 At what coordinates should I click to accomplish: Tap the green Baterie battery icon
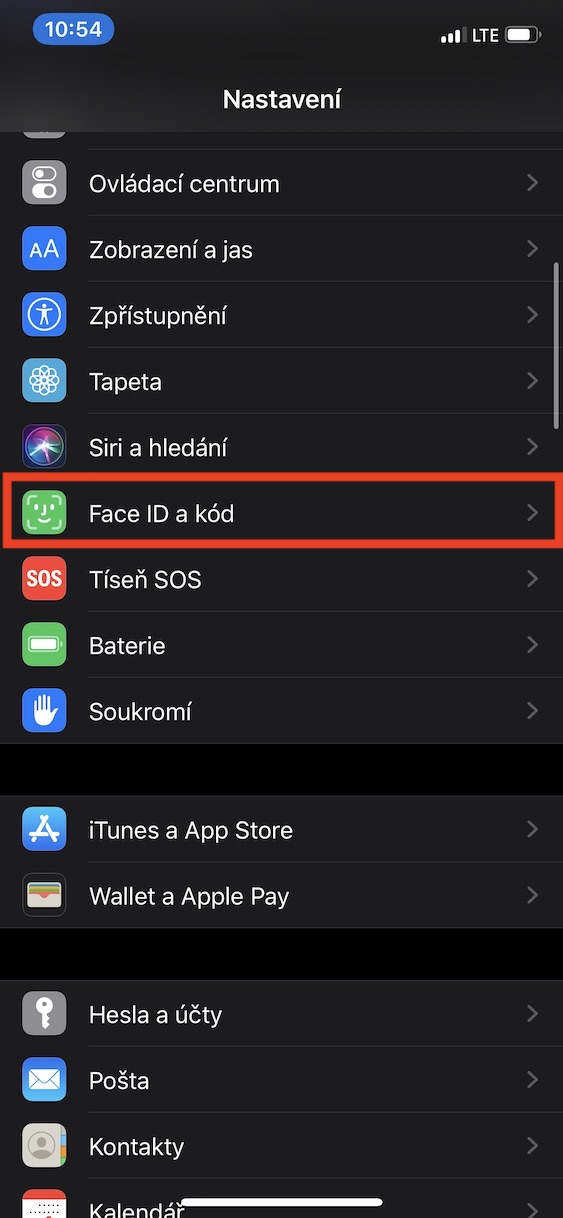coord(44,645)
